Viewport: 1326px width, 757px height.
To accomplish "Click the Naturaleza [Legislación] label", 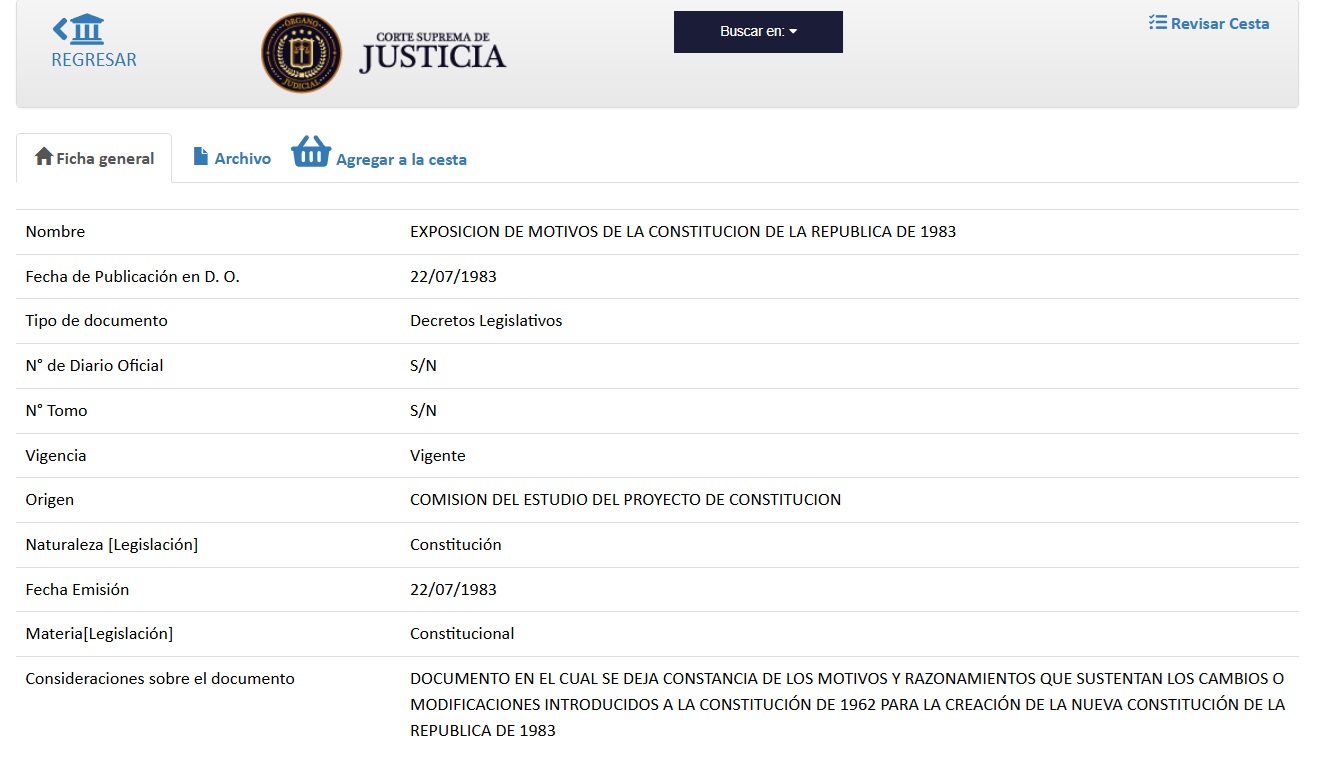I will 112,544.
